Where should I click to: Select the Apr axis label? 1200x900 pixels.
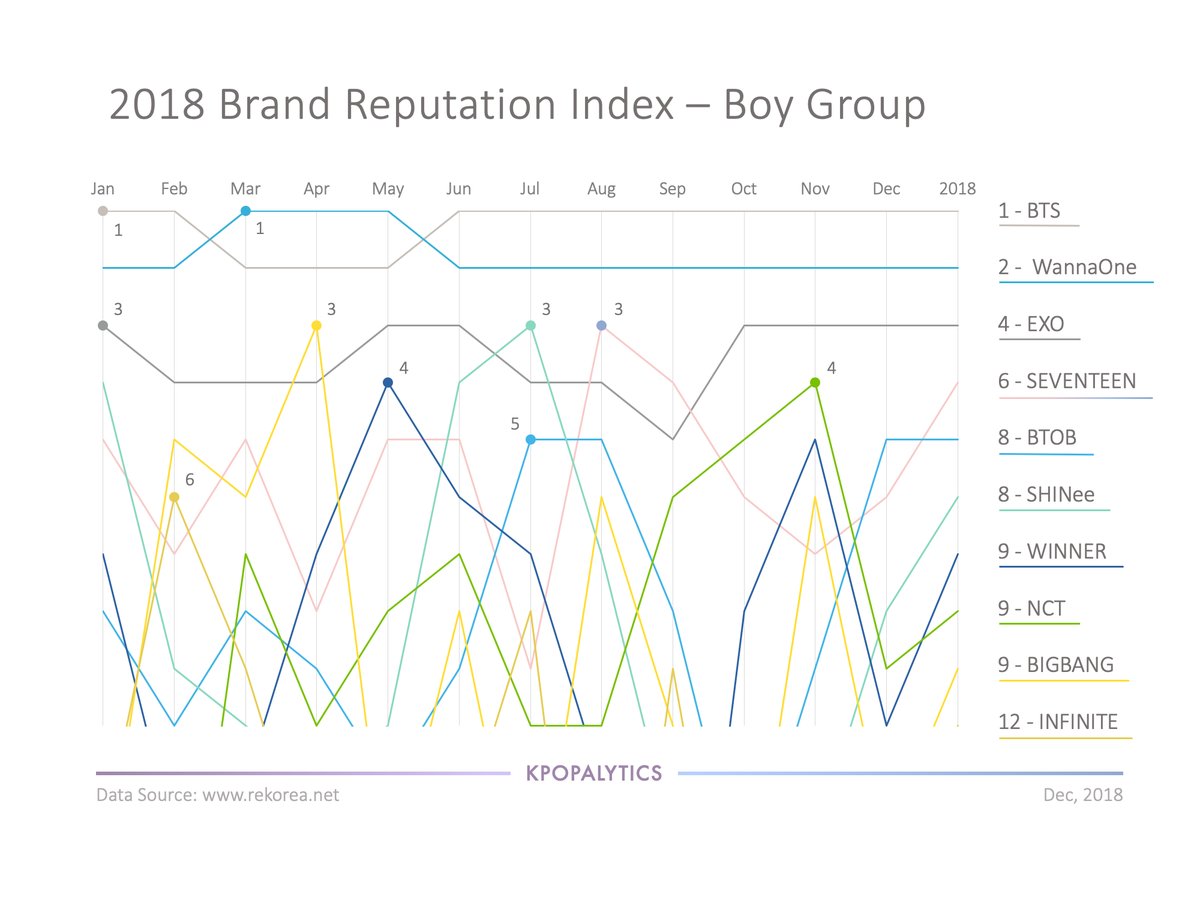point(316,189)
